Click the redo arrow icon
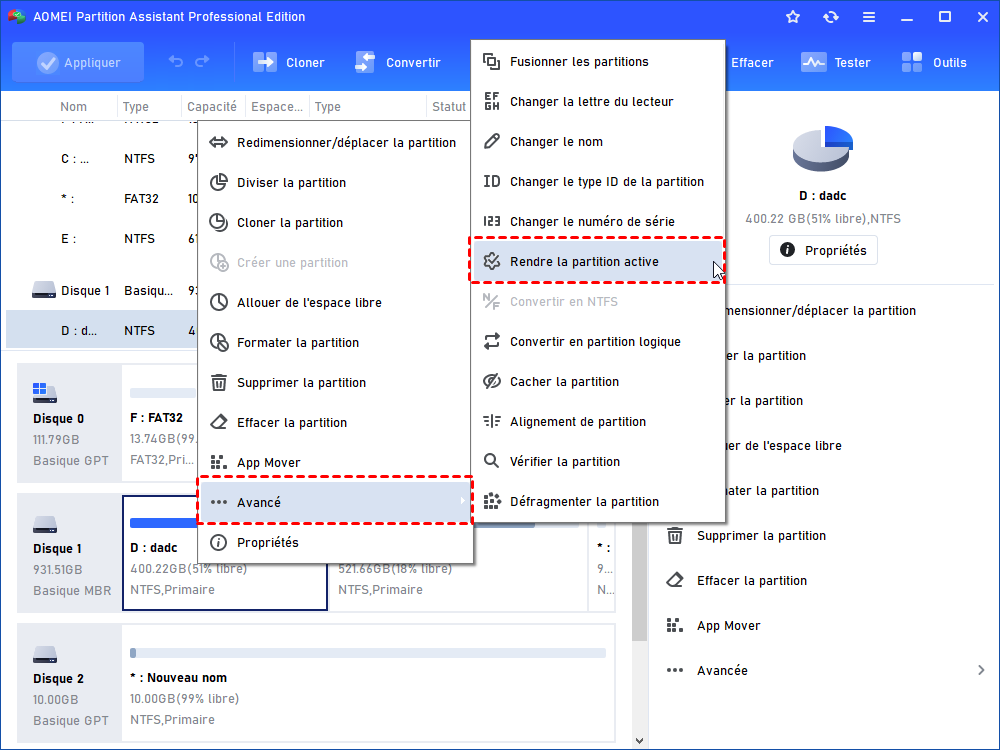The image size is (1000, 750). pos(202,62)
